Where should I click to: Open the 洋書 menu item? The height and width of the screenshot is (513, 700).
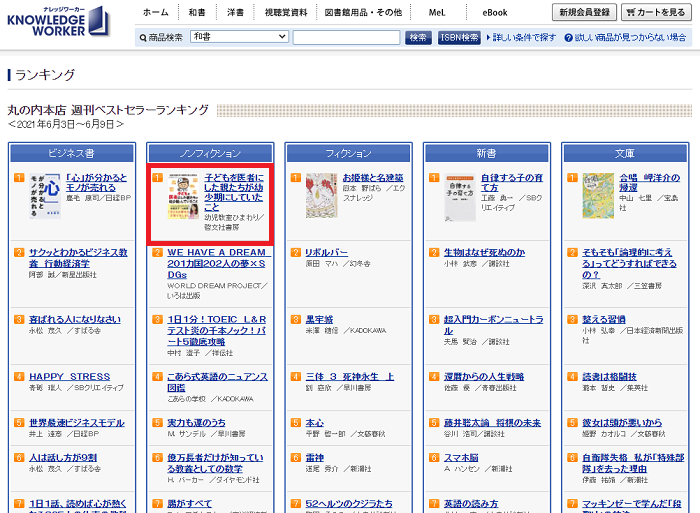(x=235, y=13)
